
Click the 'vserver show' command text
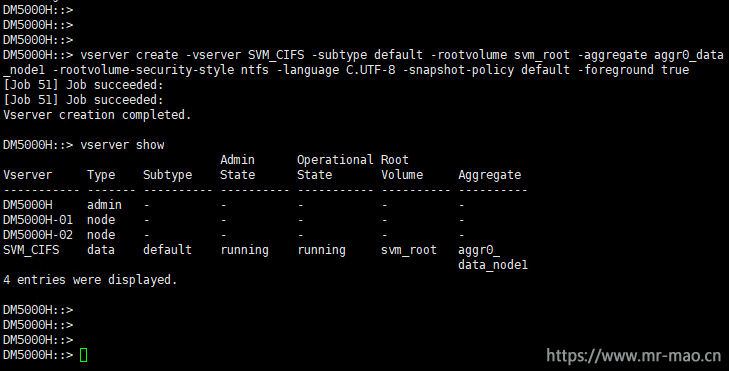click(x=122, y=145)
